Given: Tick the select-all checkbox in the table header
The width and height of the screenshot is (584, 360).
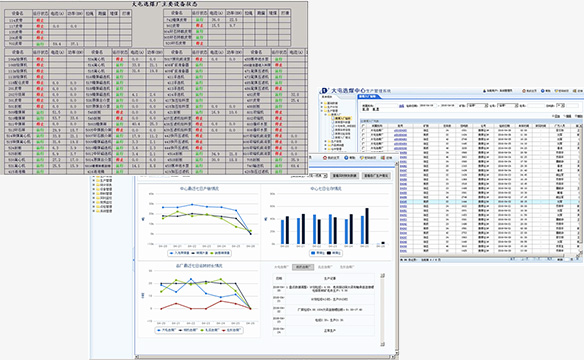Looking at the screenshot, I should point(364,126).
